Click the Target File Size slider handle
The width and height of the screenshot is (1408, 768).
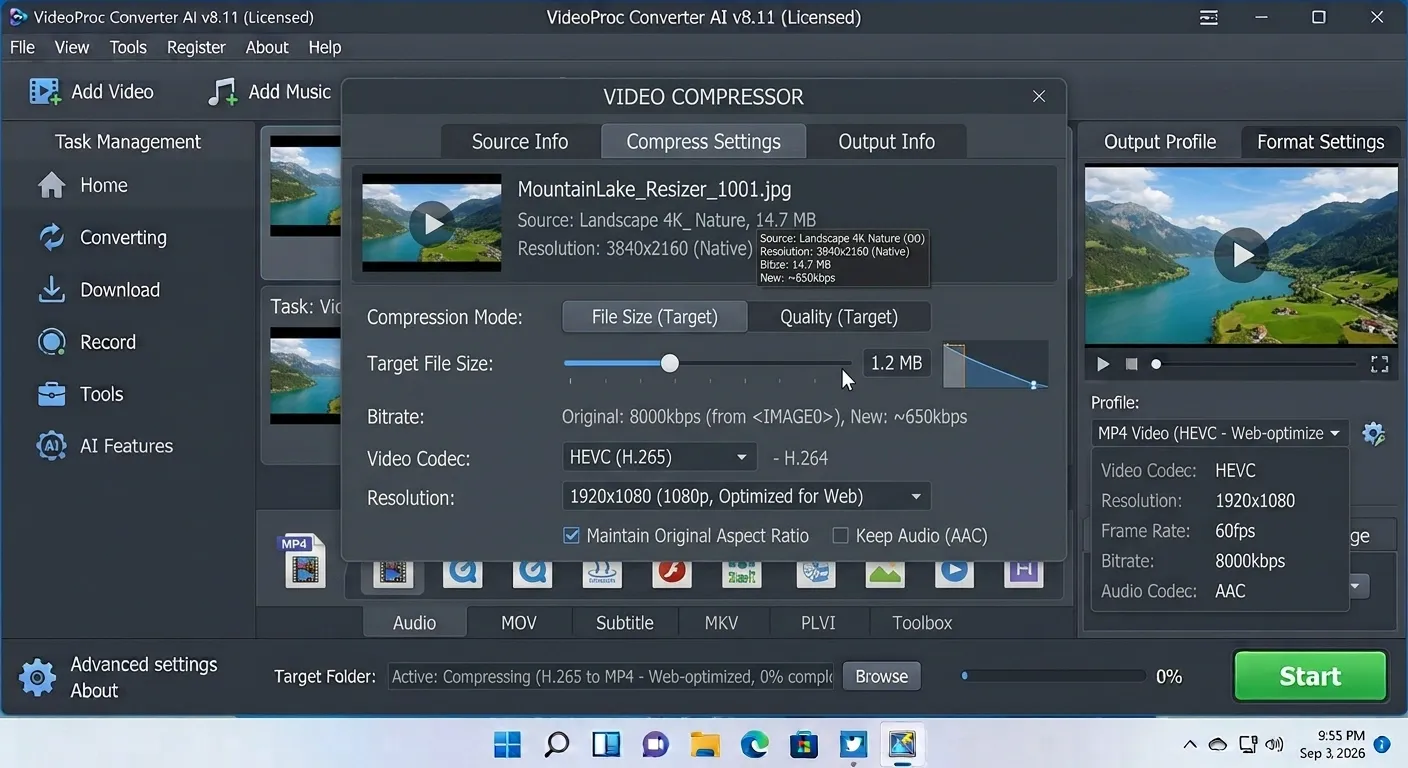[x=670, y=363]
